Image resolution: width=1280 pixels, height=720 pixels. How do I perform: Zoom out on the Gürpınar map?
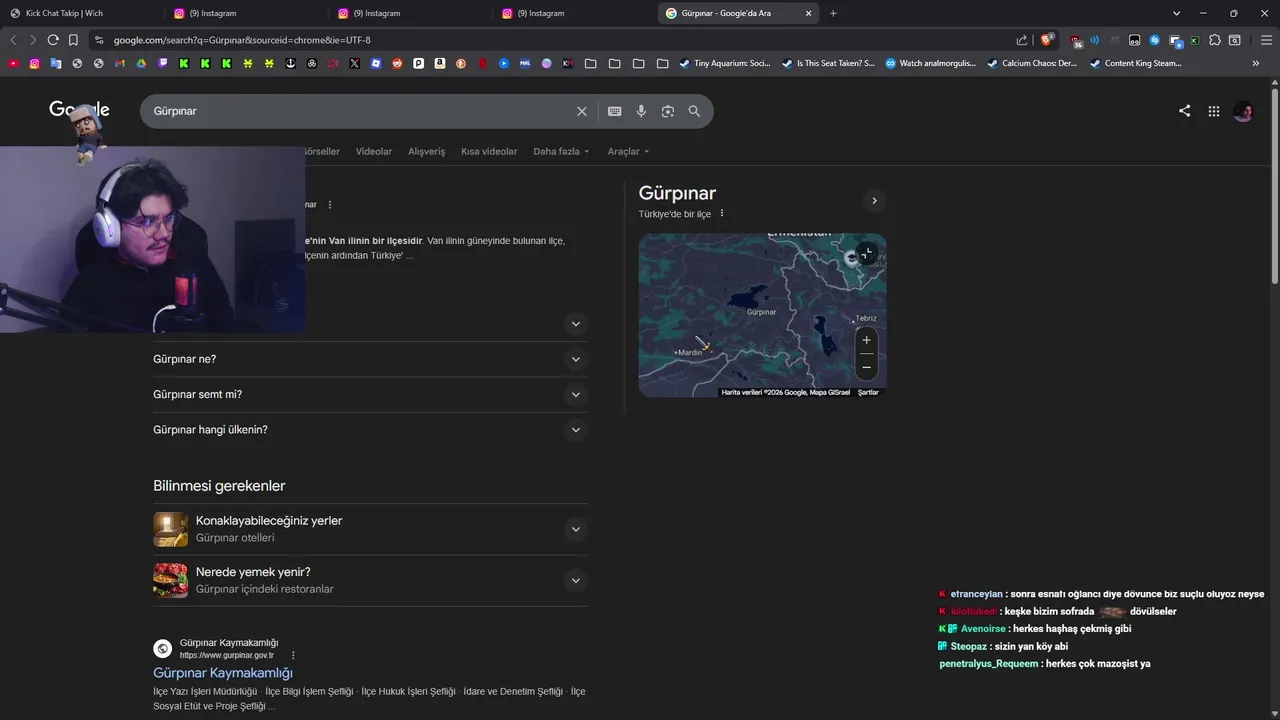tap(866, 367)
